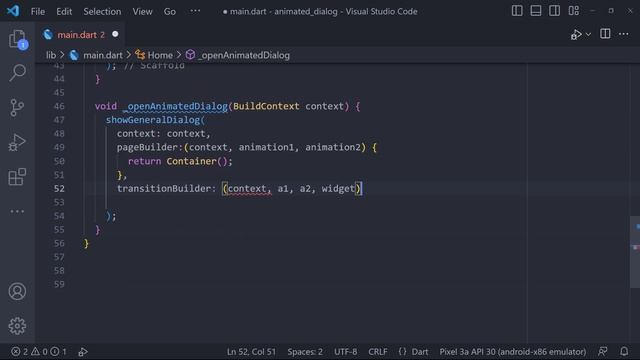Toggle the secondary side bar layout
Image resolution: width=640 pixels, height=360 pixels.
(554, 11)
